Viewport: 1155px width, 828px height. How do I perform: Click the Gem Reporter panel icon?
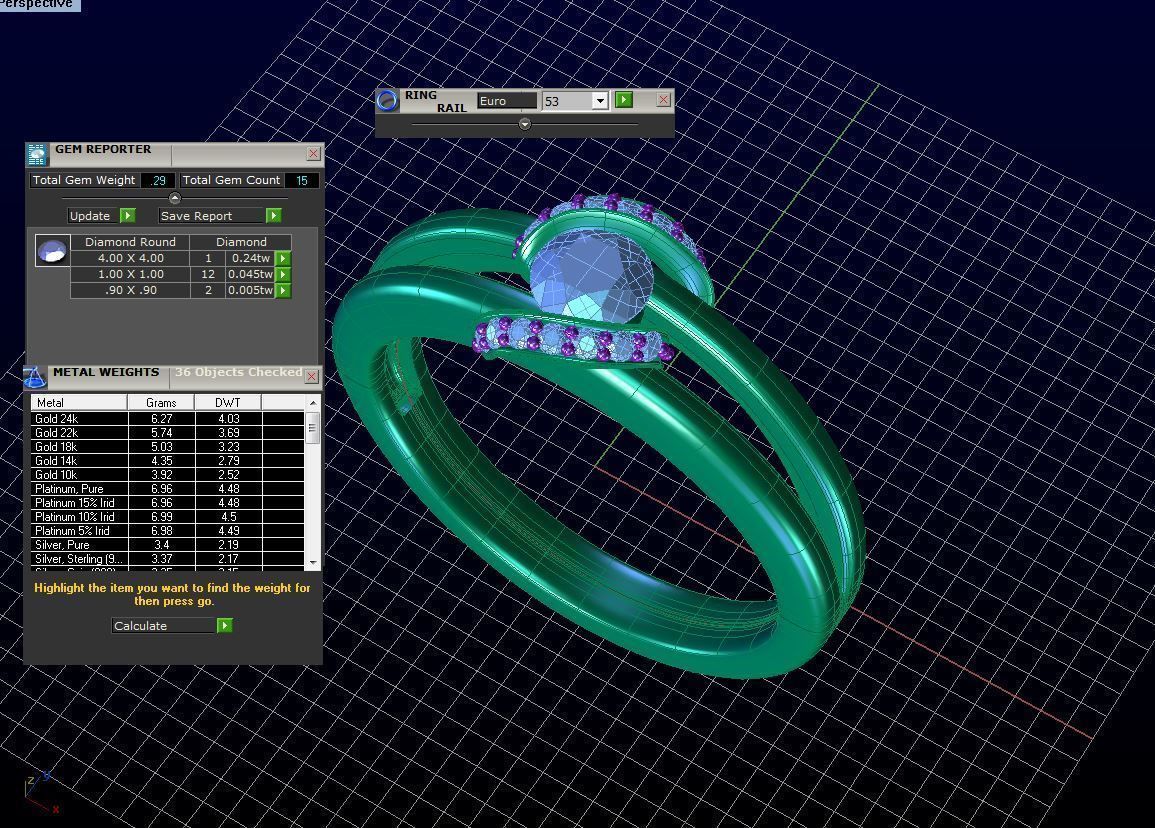click(37, 154)
